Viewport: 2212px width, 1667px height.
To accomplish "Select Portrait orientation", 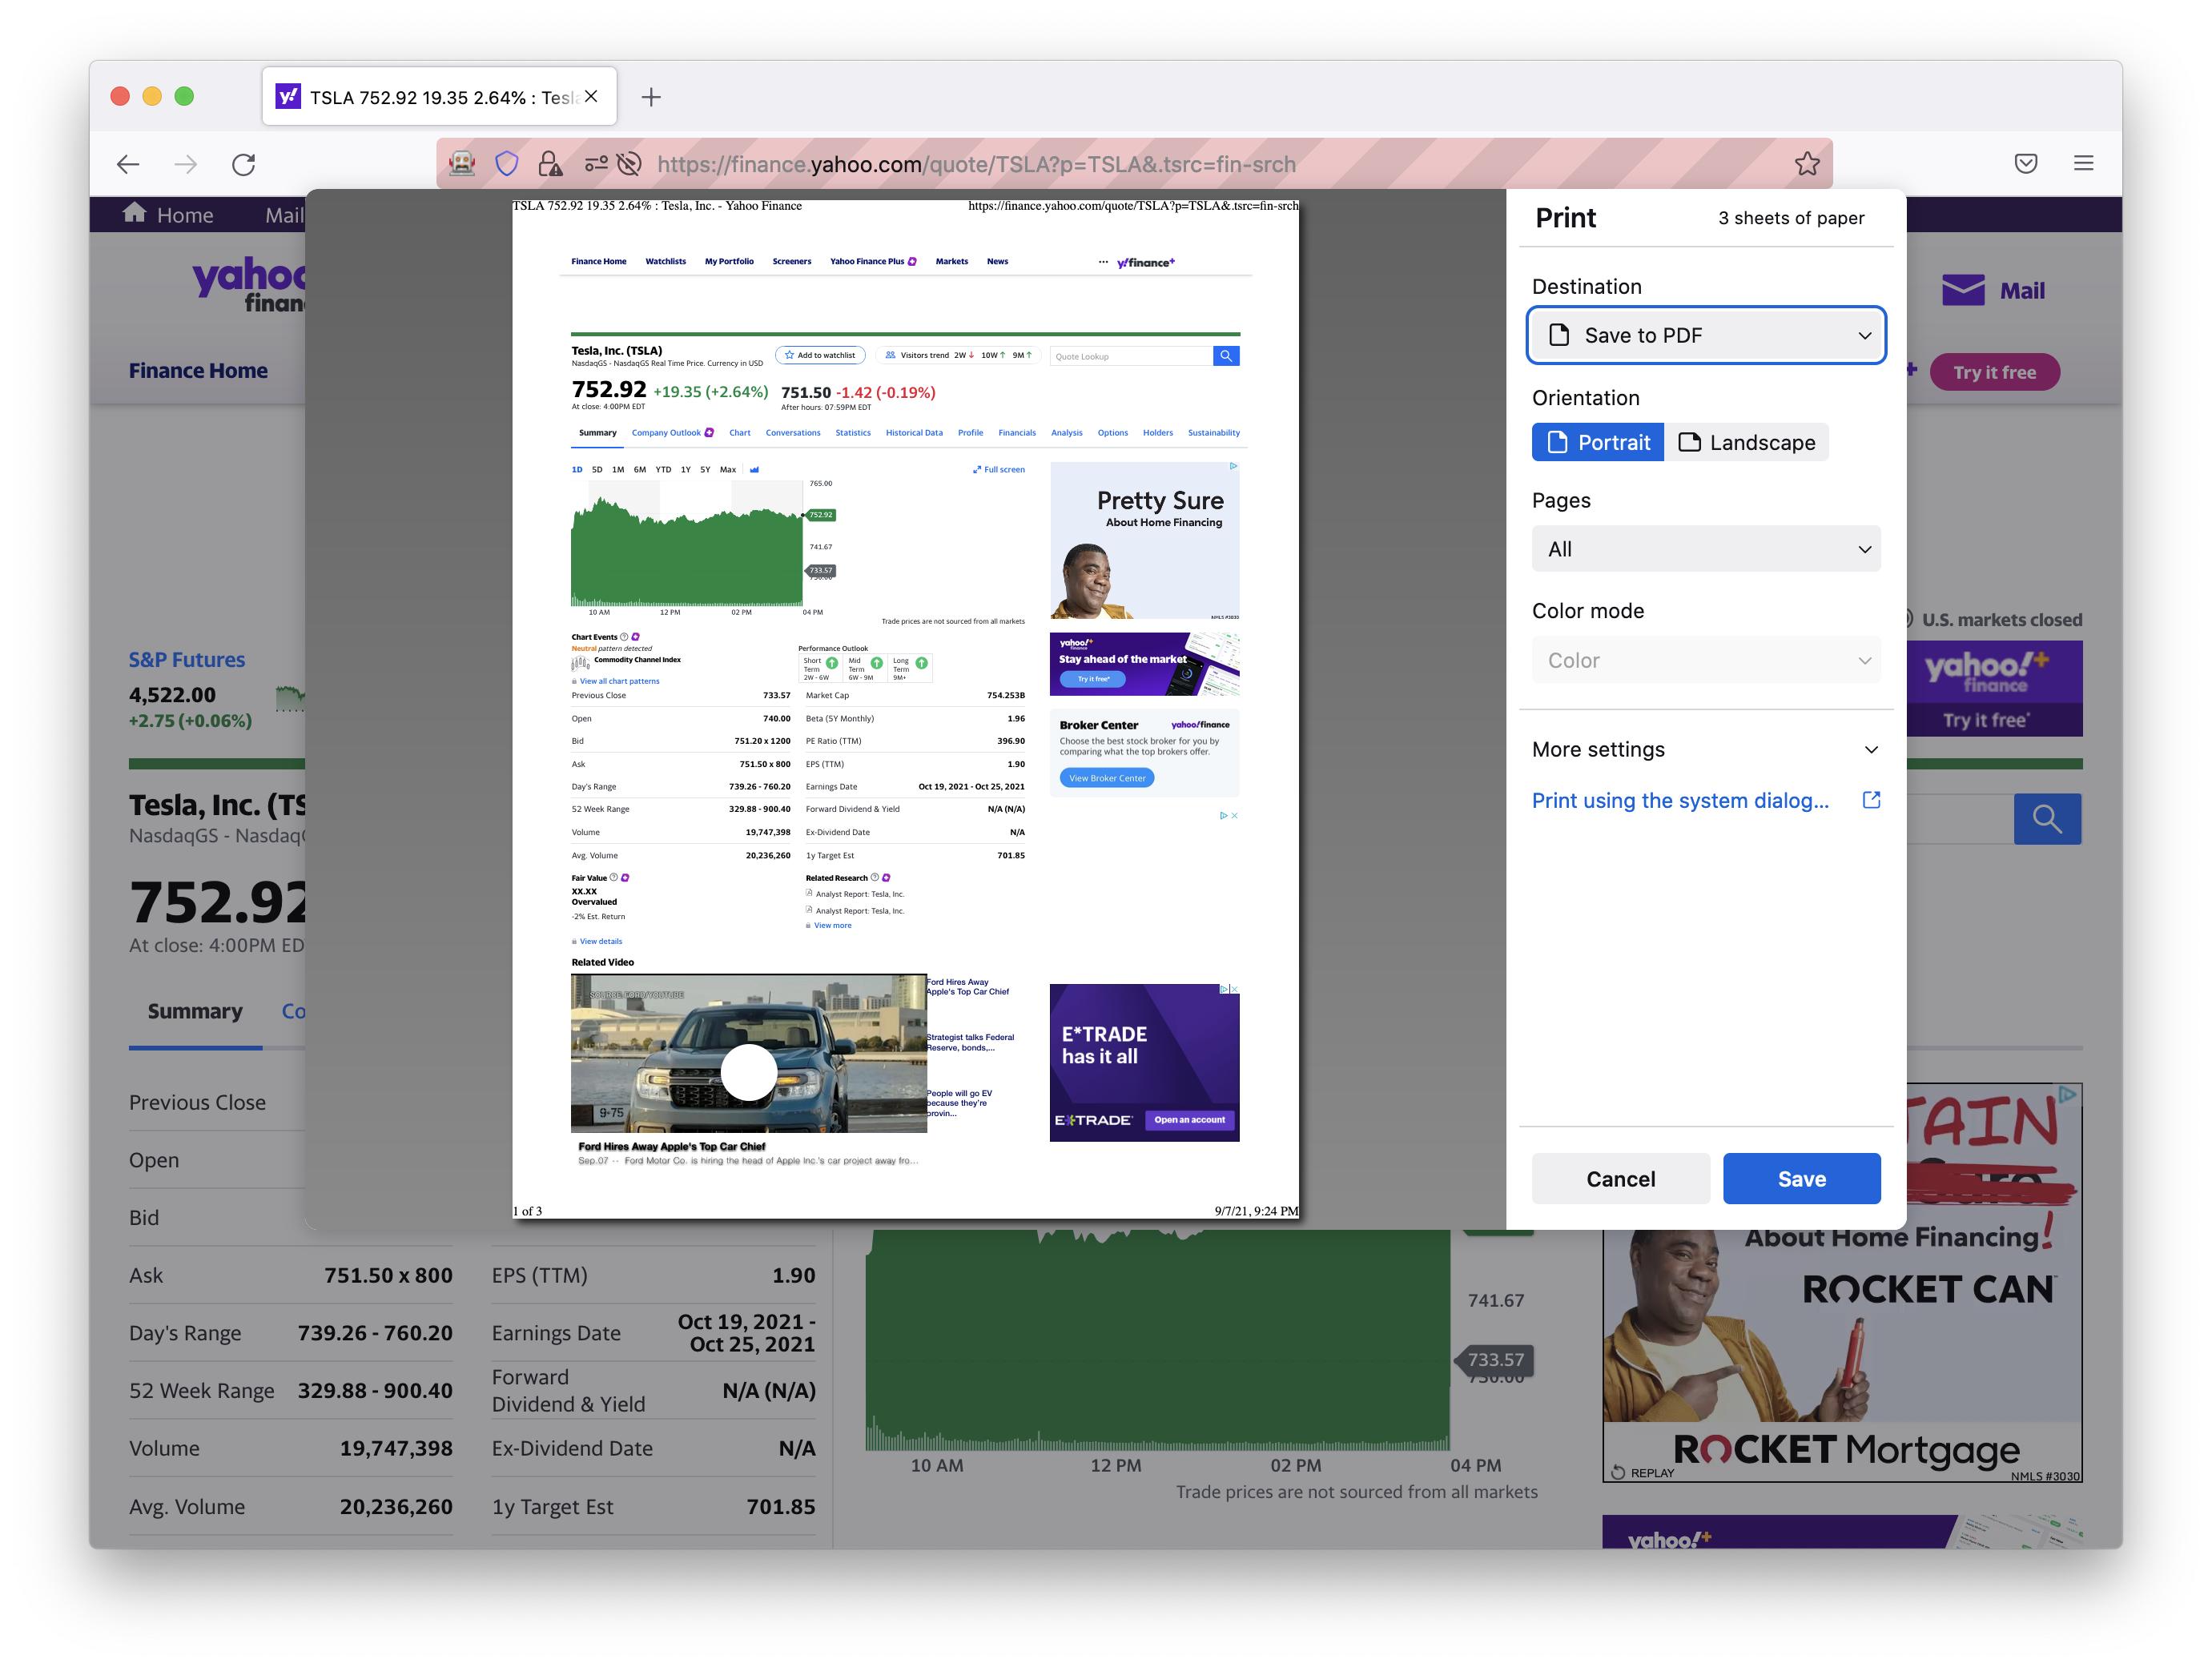I will click(x=1598, y=442).
